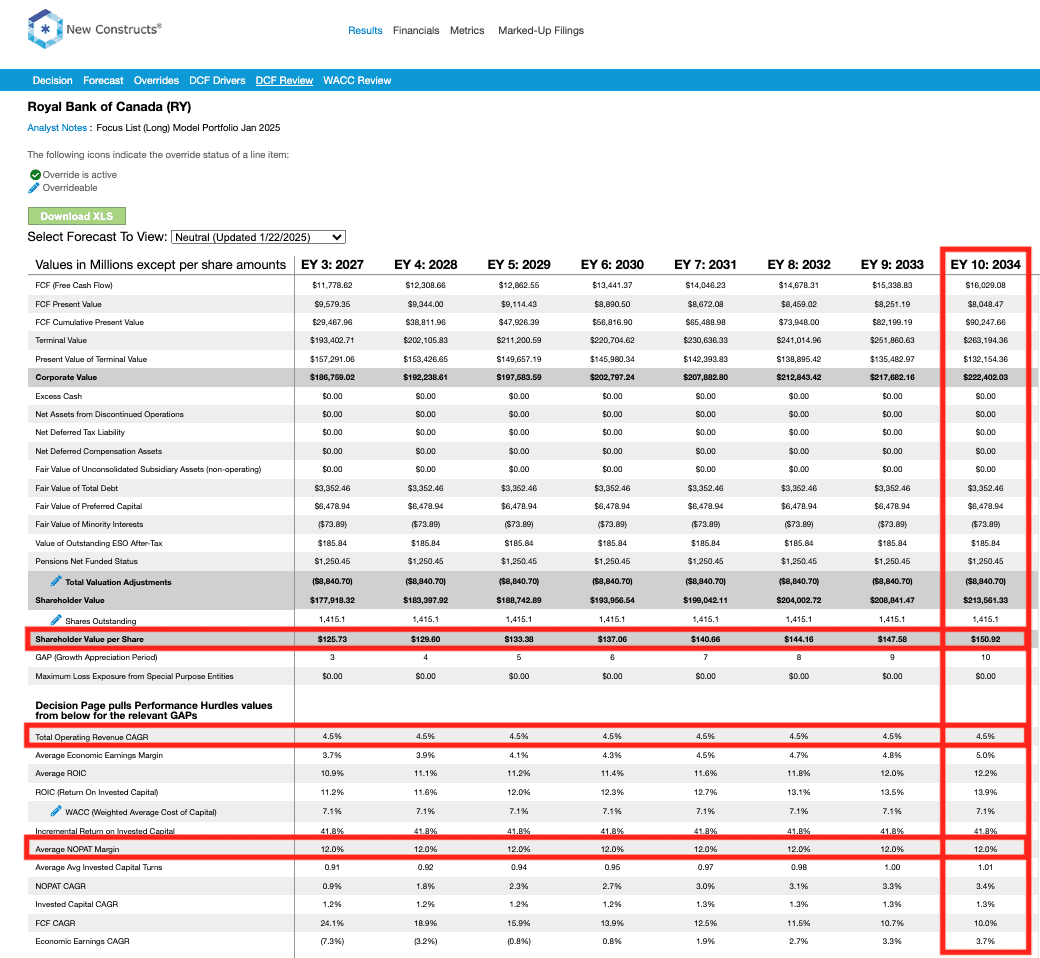Click the $150.92 shareholder value per share
Image resolution: width=1040 pixels, height=958 pixels.
click(x=986, y=639)
